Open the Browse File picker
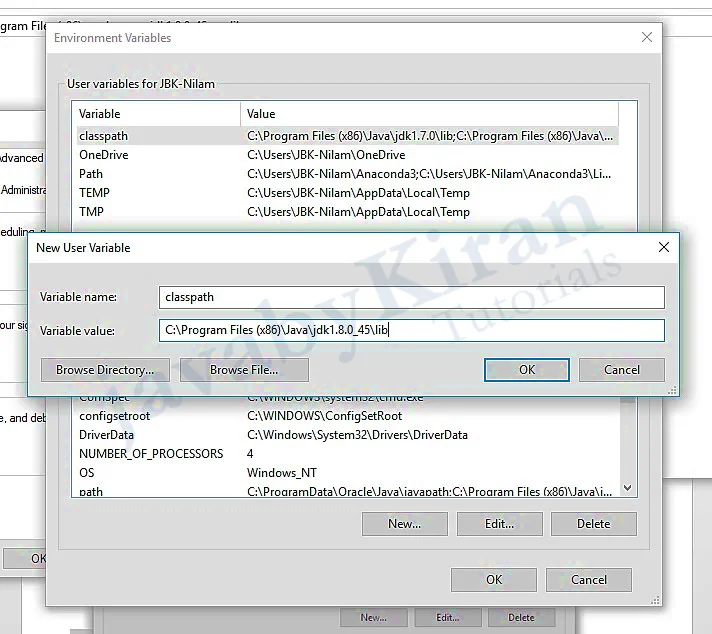Image resolution: width=712 pixels, height=634 pixels. click(244, 370)
